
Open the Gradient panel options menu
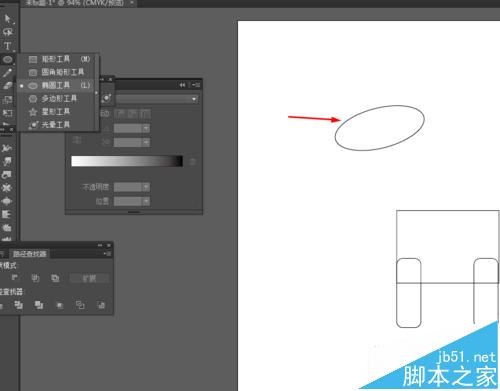(x=196, y=85)
